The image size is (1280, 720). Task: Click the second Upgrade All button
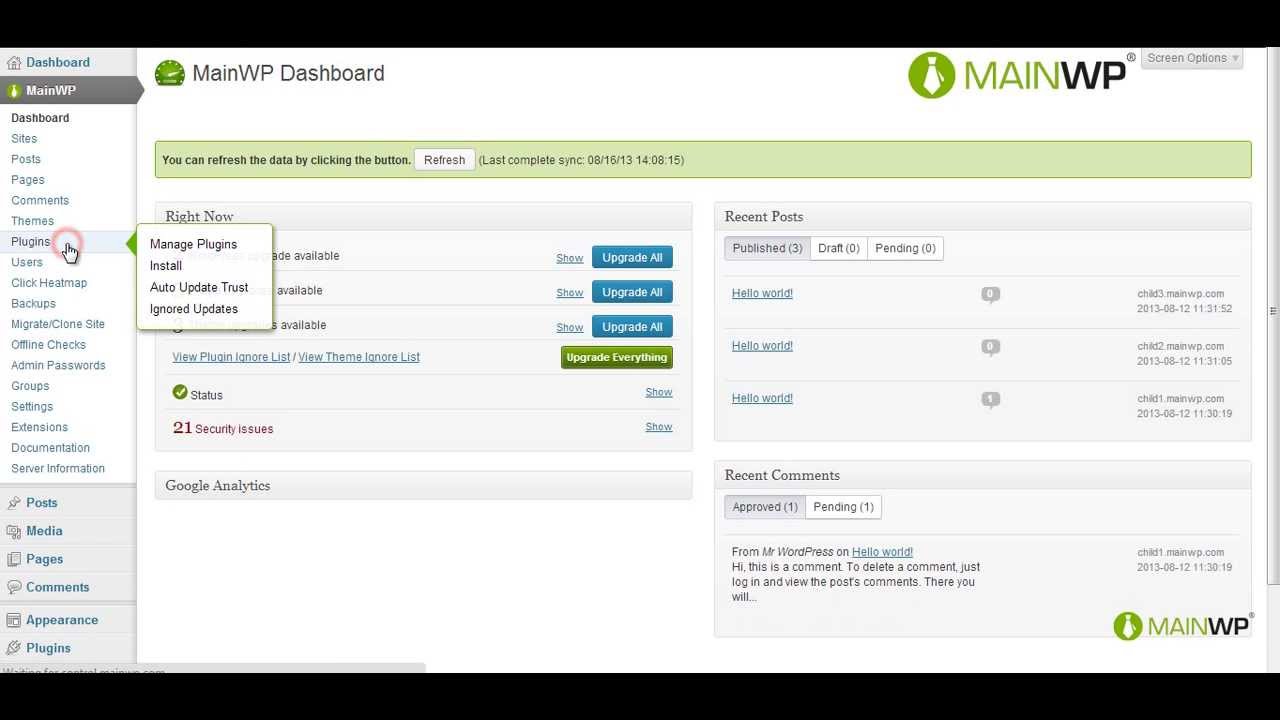[x=632, y=292]
